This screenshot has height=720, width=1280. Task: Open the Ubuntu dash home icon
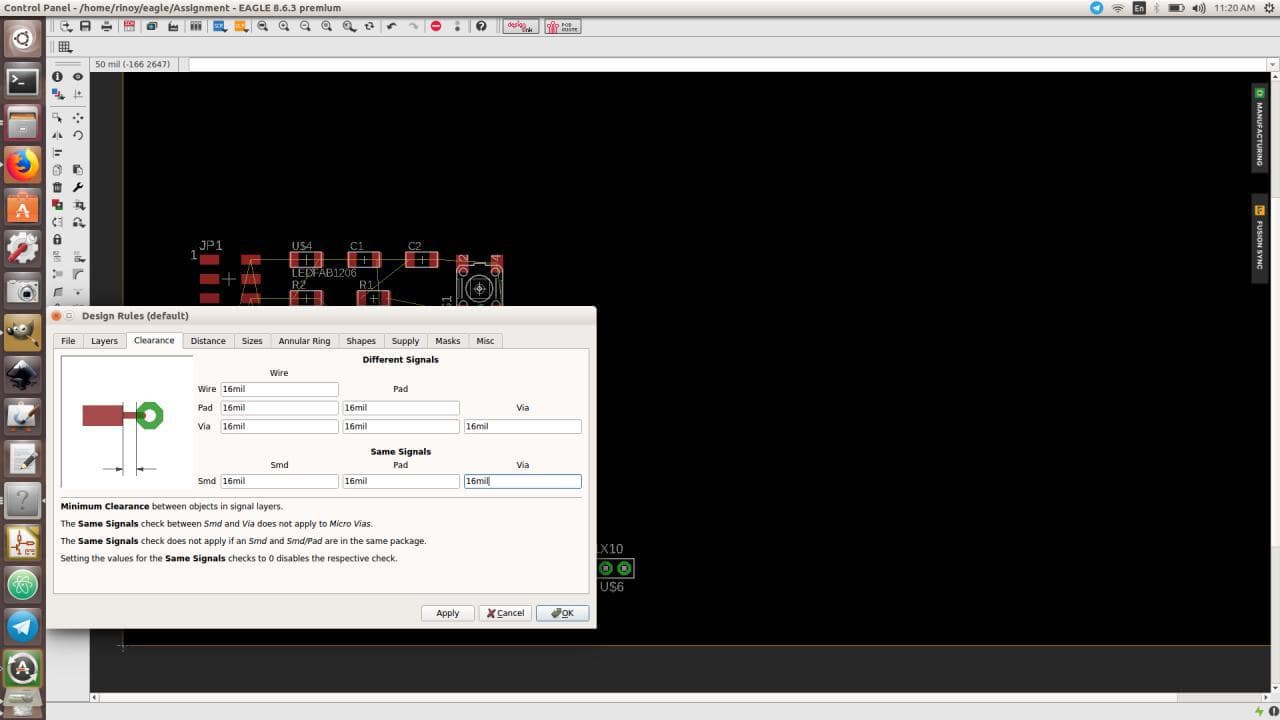(x=22, y=40)
